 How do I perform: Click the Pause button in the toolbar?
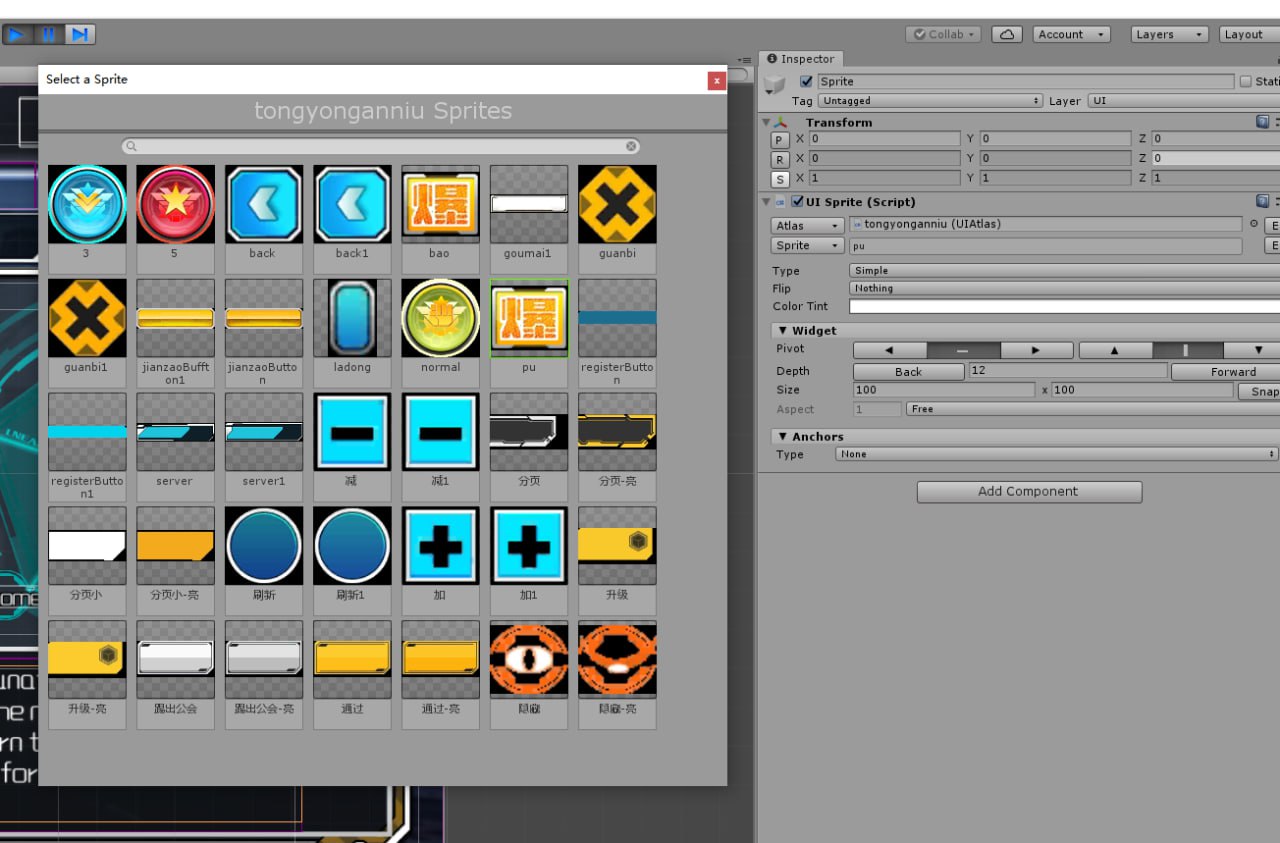tap(48, 34)
